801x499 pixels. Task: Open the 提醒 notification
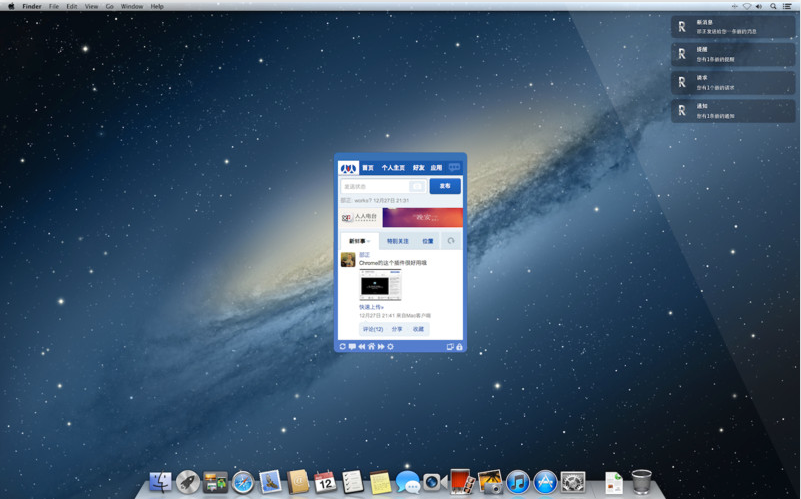(x=733, y=54)
